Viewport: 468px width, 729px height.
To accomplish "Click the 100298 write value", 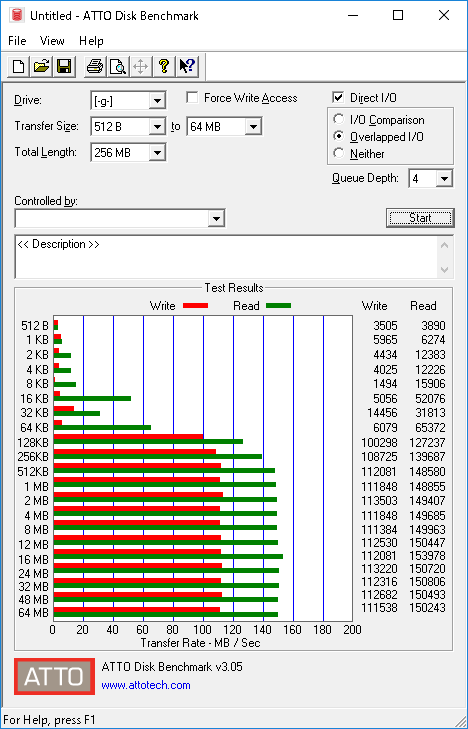I will [379, 443].
